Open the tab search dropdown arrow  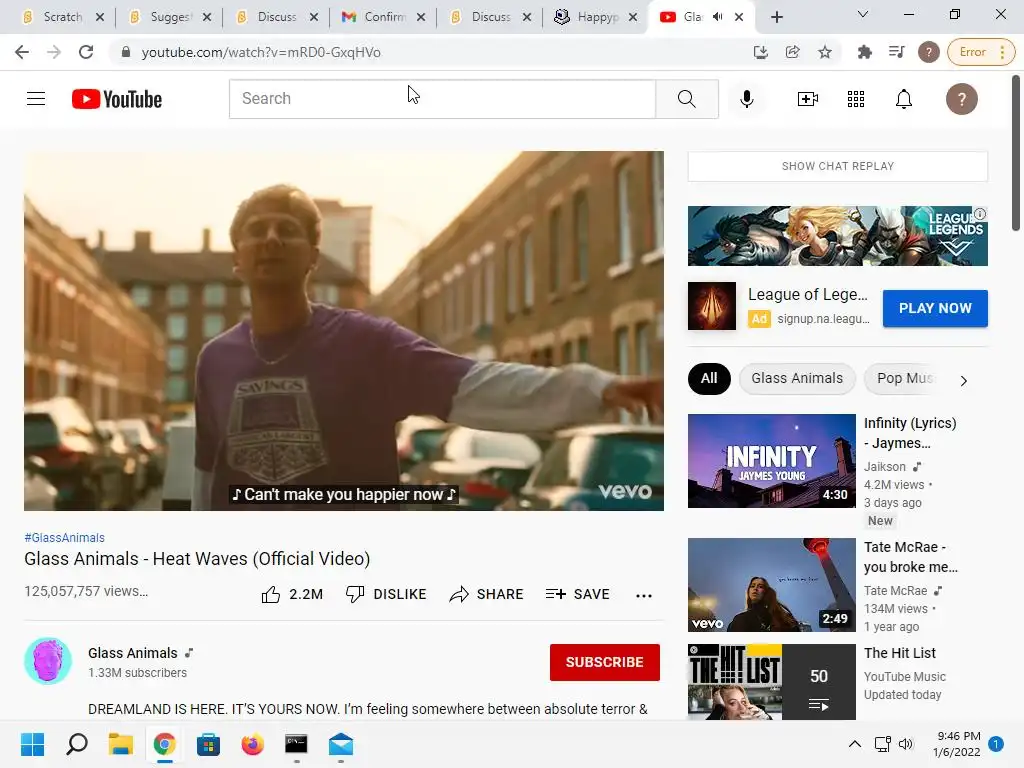point(863,14)
